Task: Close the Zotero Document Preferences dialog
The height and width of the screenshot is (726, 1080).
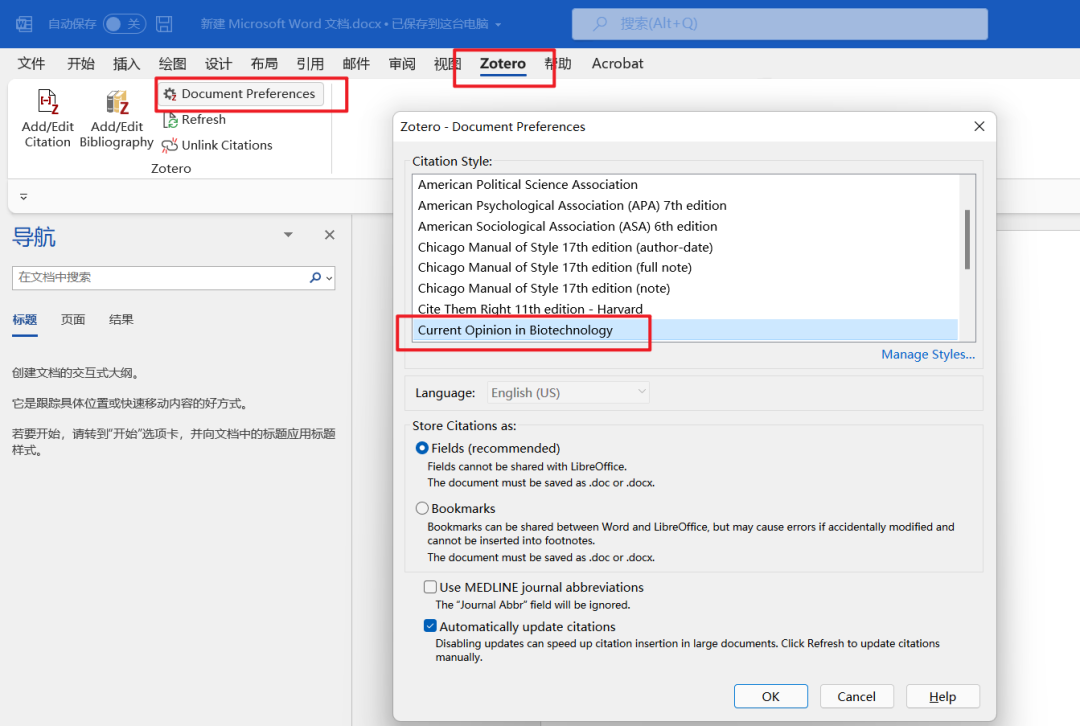Action: (979, 127)
